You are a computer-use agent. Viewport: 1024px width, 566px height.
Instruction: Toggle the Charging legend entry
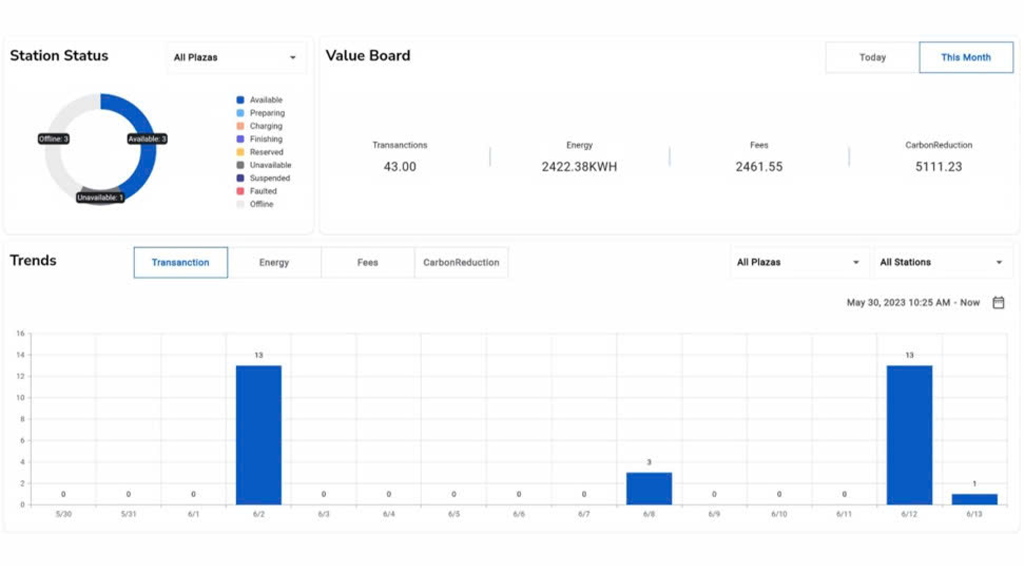click(x=265, y=126)
